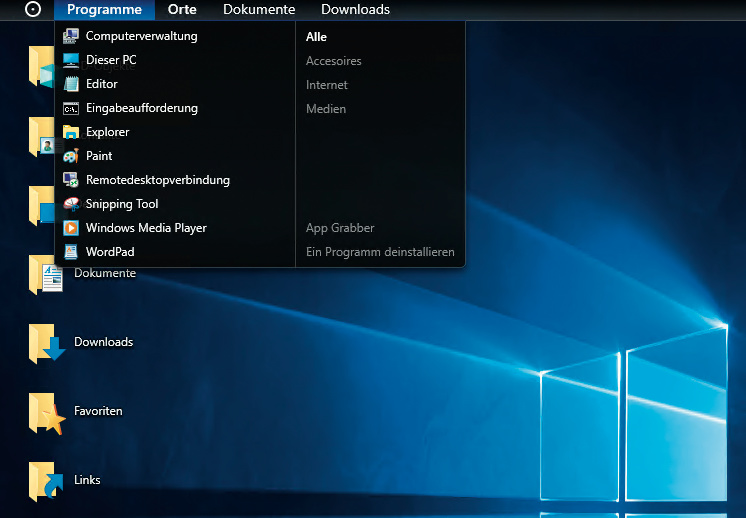Image resolution: width=746 pixels, height=518 pixels.
Task: Open the Orte menu
Action: point(182,10)
